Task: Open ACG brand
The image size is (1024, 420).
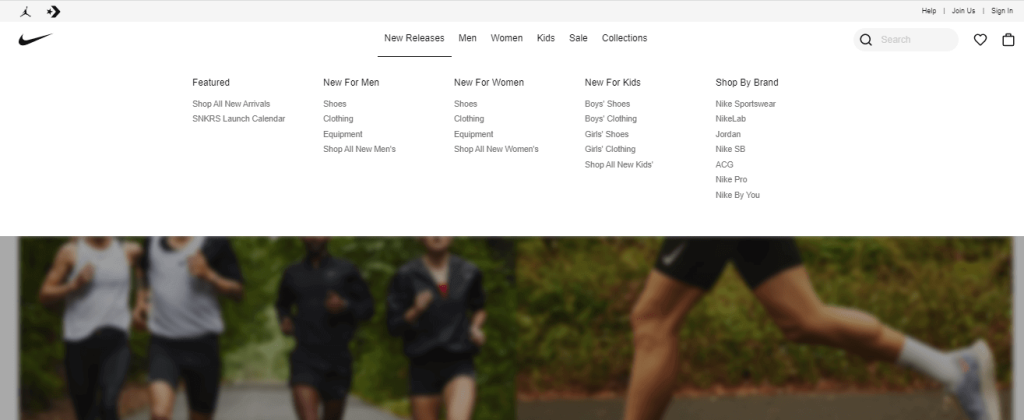Action: (724, 165)
